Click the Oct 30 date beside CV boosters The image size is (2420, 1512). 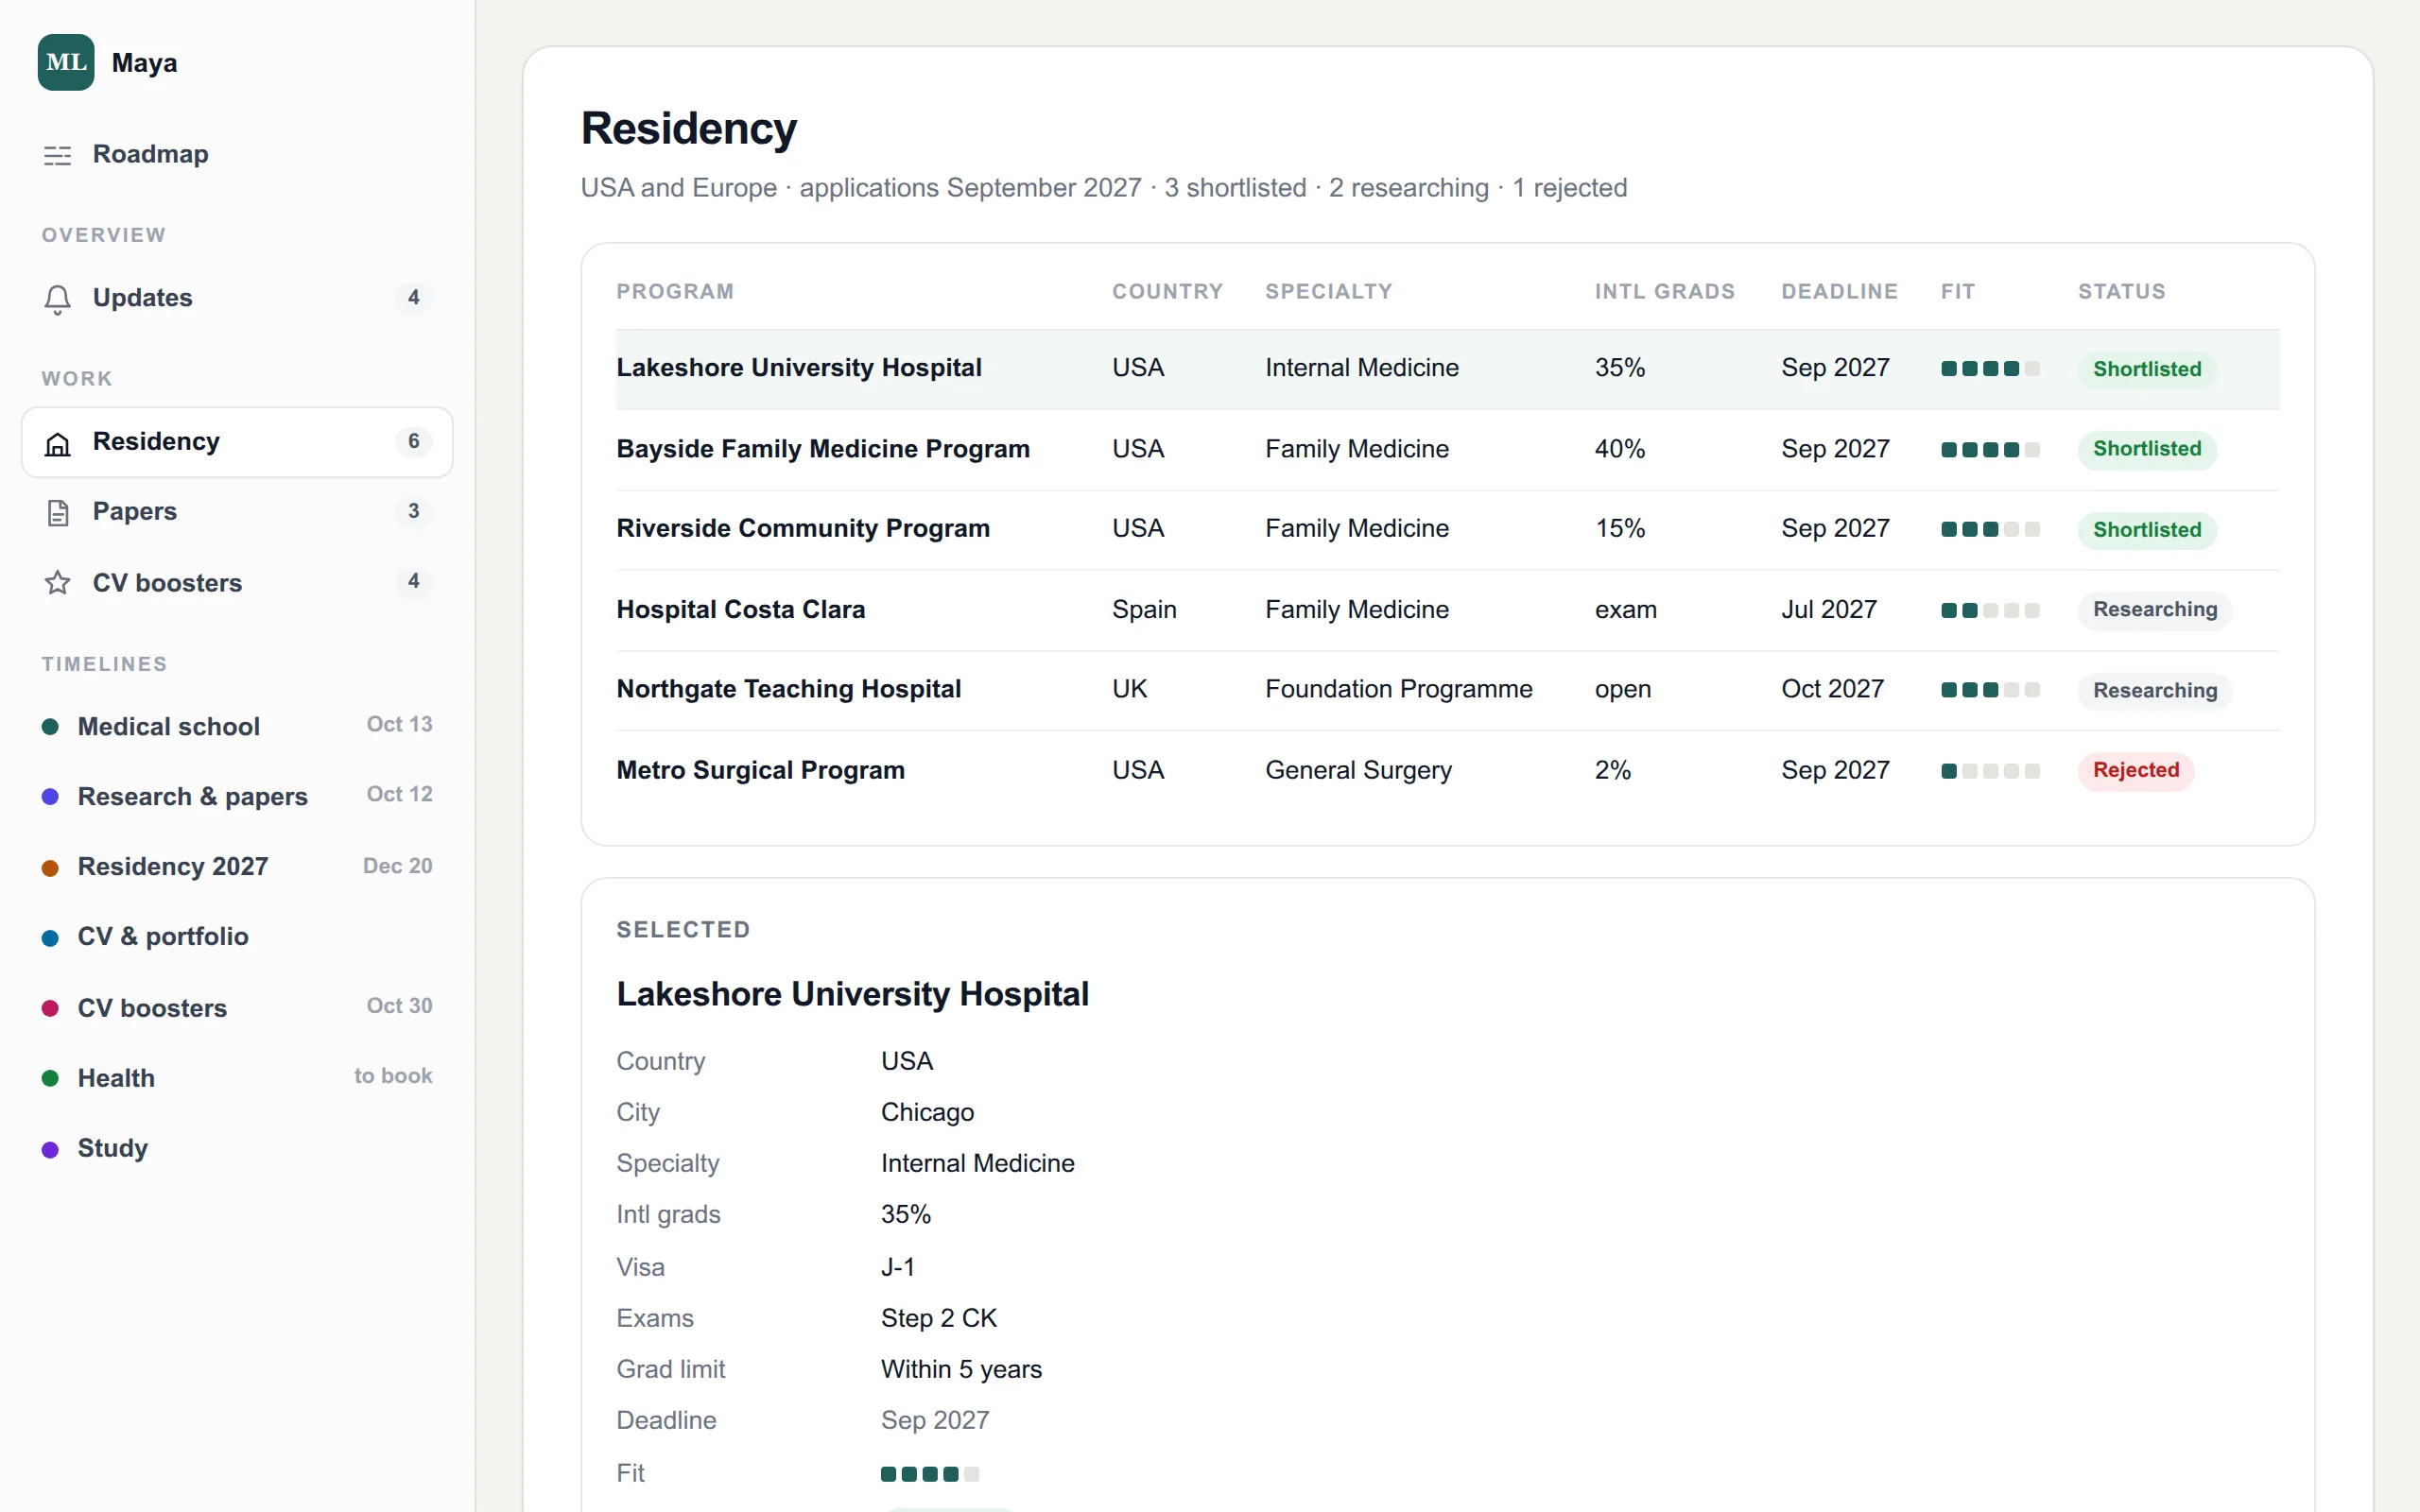399,1006
